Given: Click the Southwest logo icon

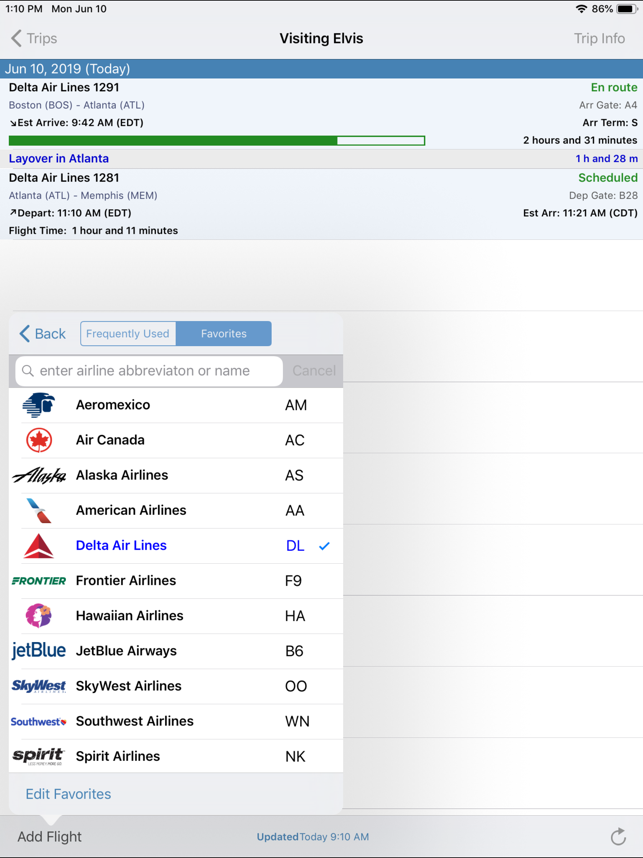Looking at the screenshot, I should (x=39, y=721).
